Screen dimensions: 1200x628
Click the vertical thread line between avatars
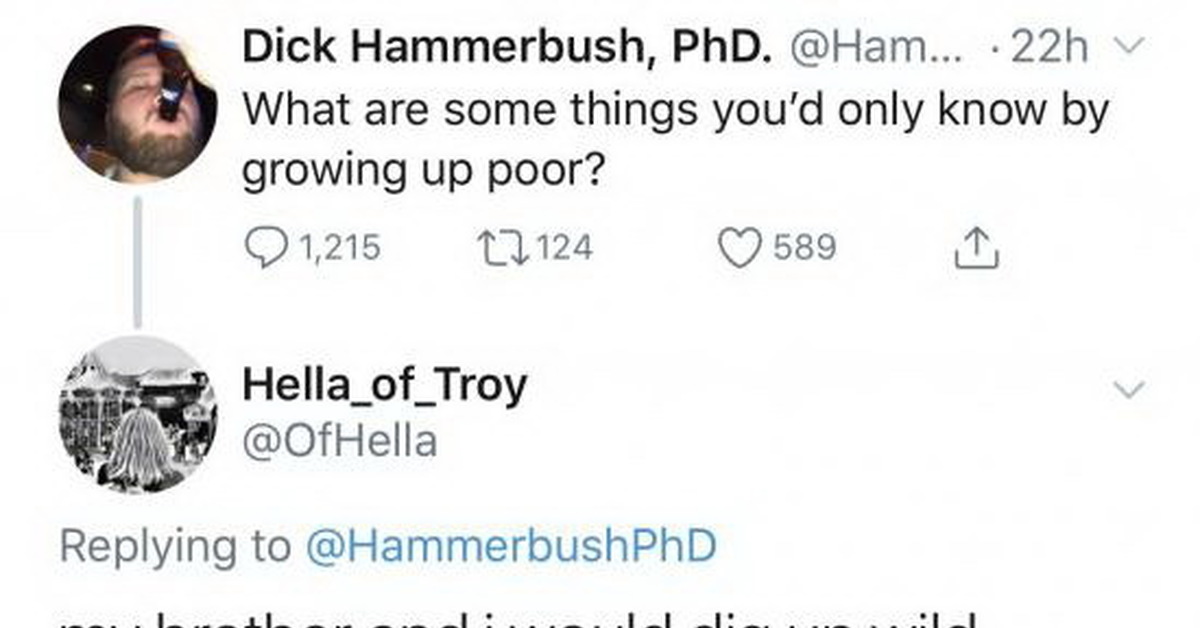click(x=137, y=262)
